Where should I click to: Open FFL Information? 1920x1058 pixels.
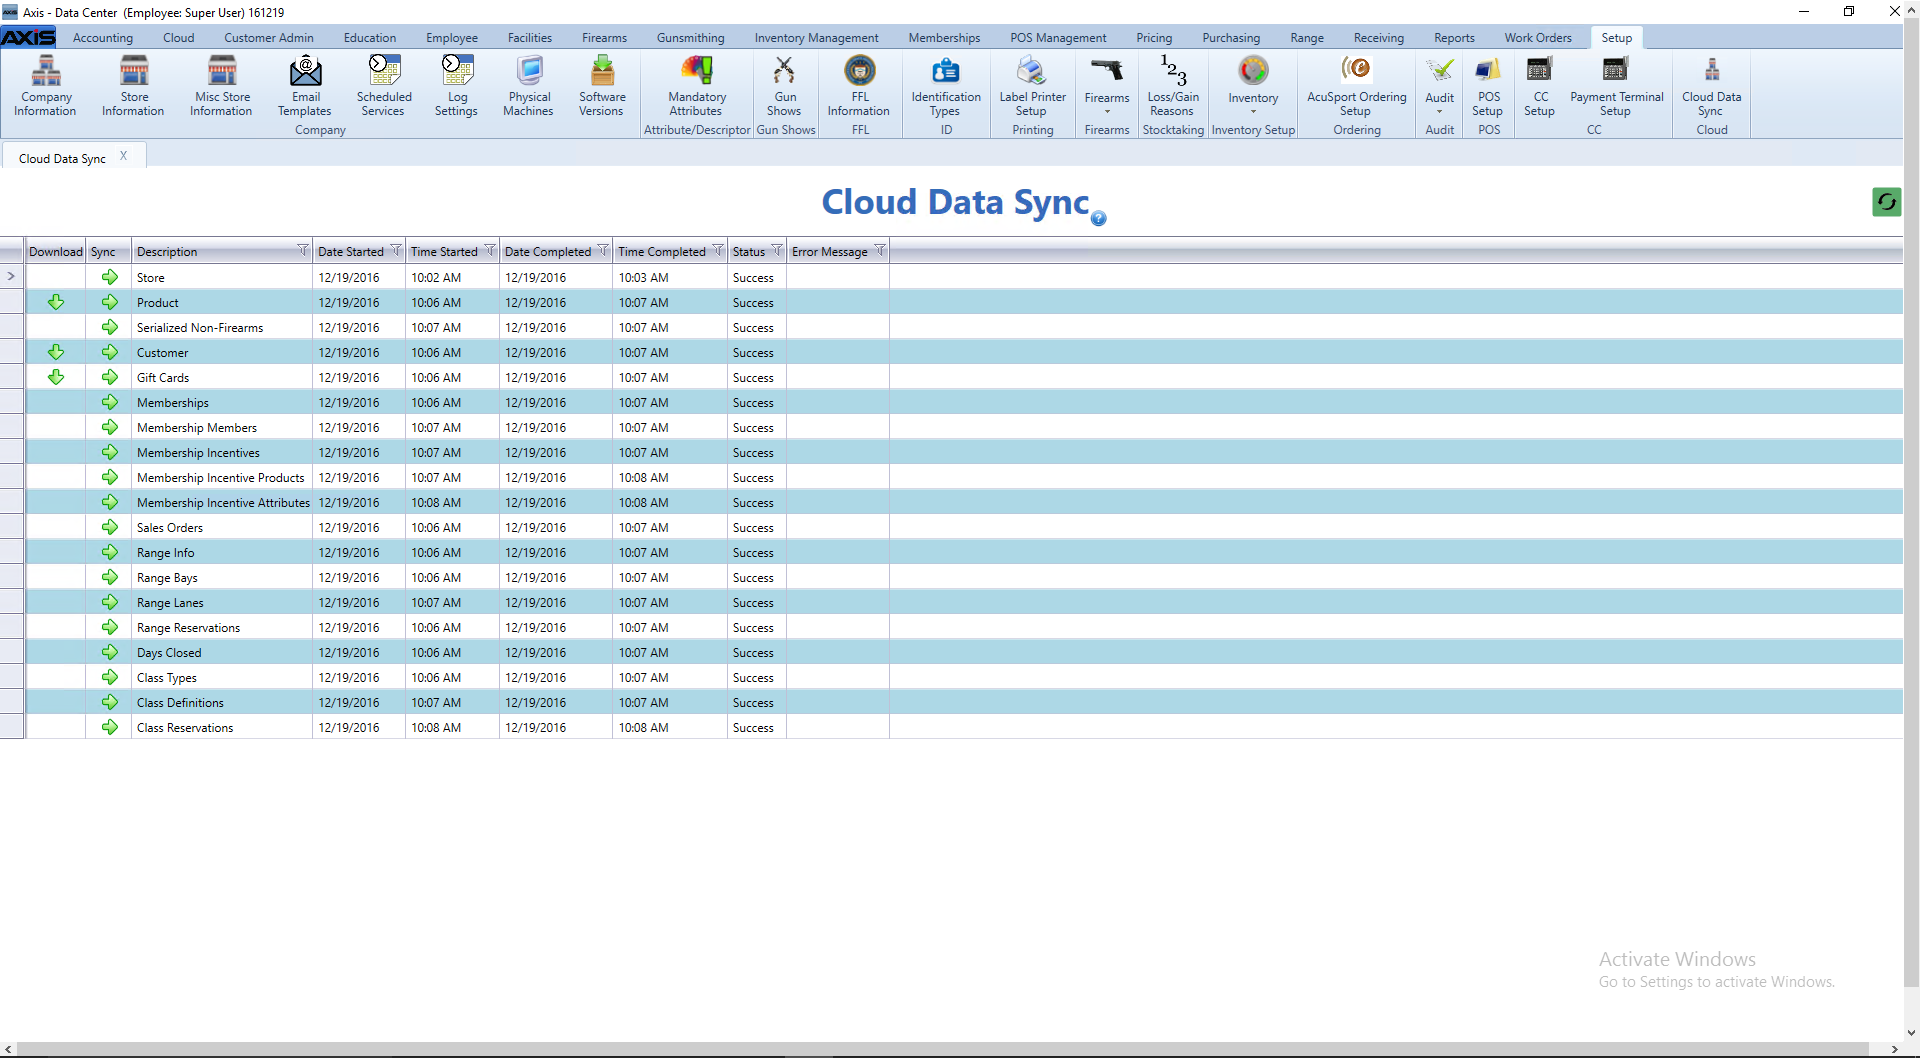point(859,86)
